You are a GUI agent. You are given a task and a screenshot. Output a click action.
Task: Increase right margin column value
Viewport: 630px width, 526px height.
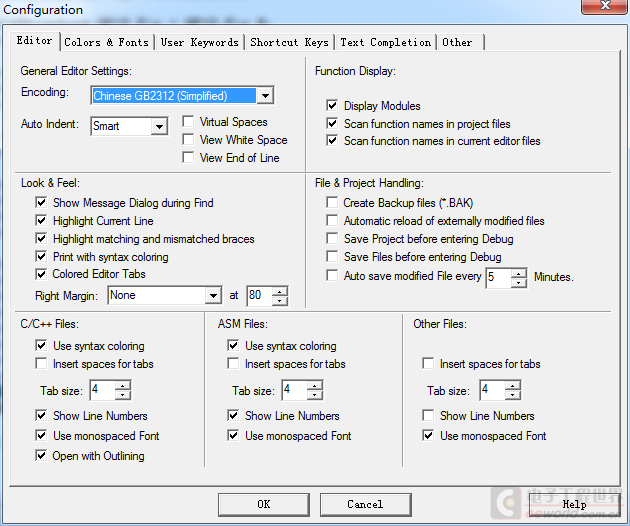click(x=280, y=291)
